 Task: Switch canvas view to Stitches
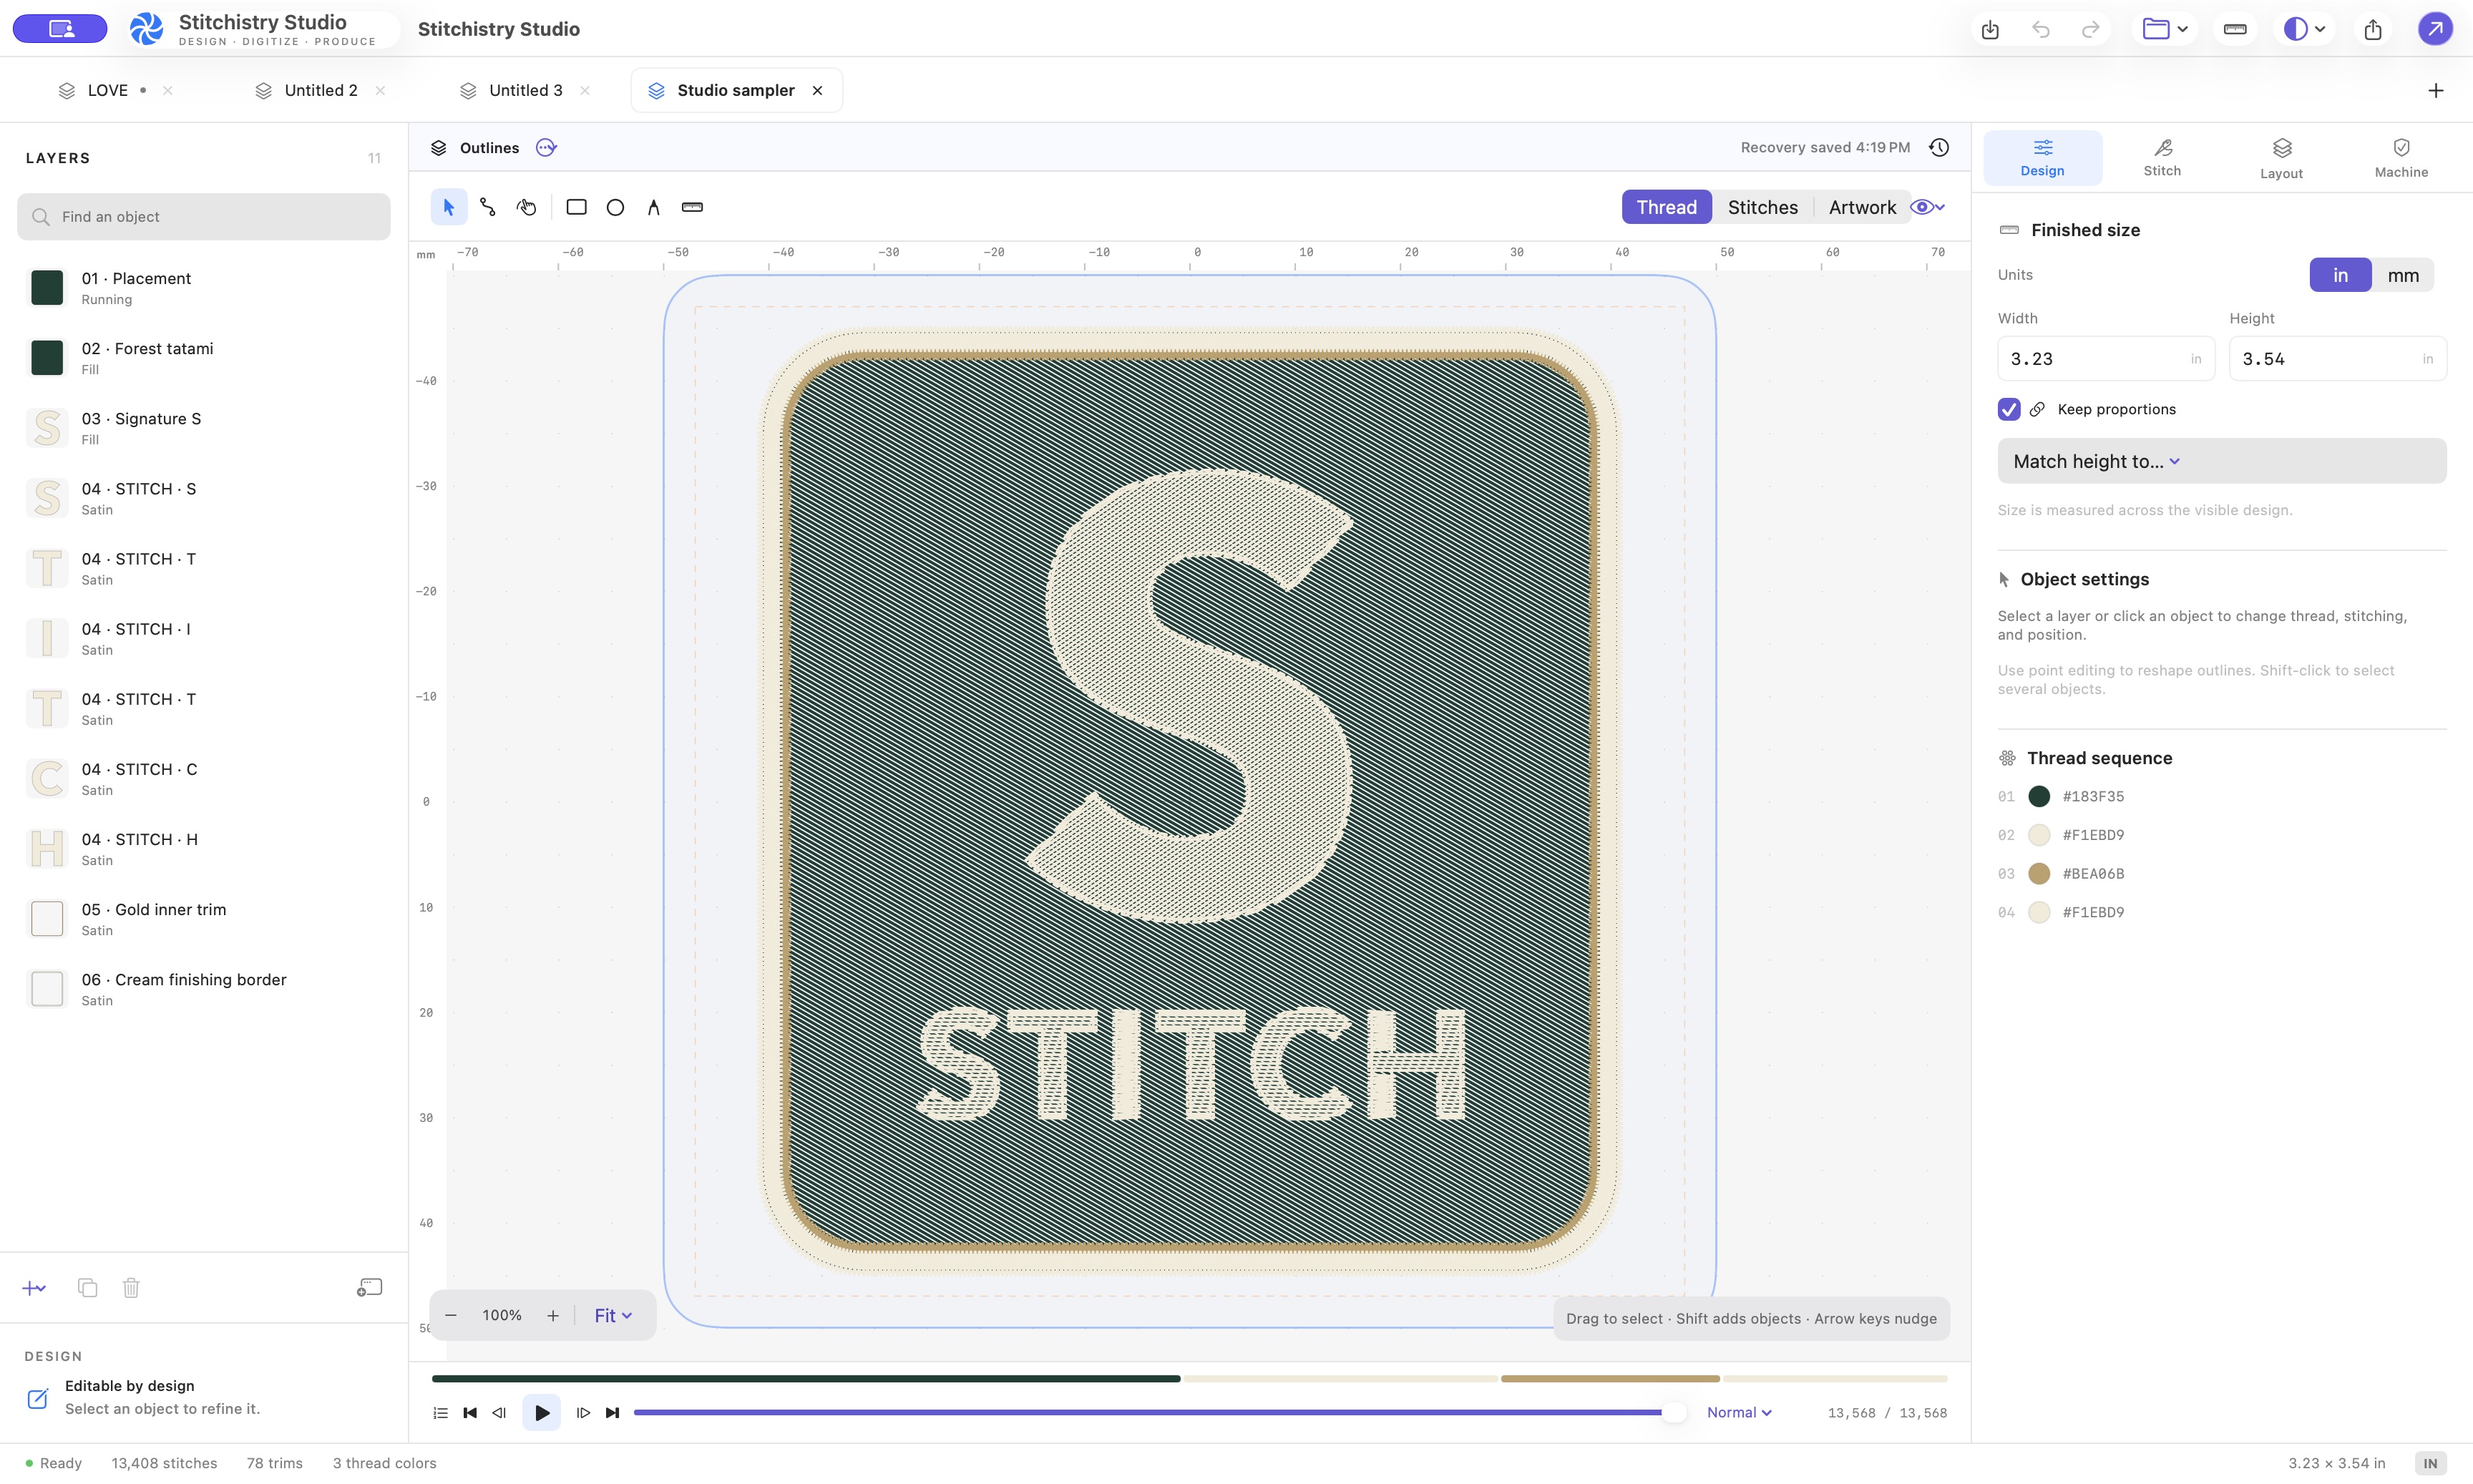[x=1762, y=207]
